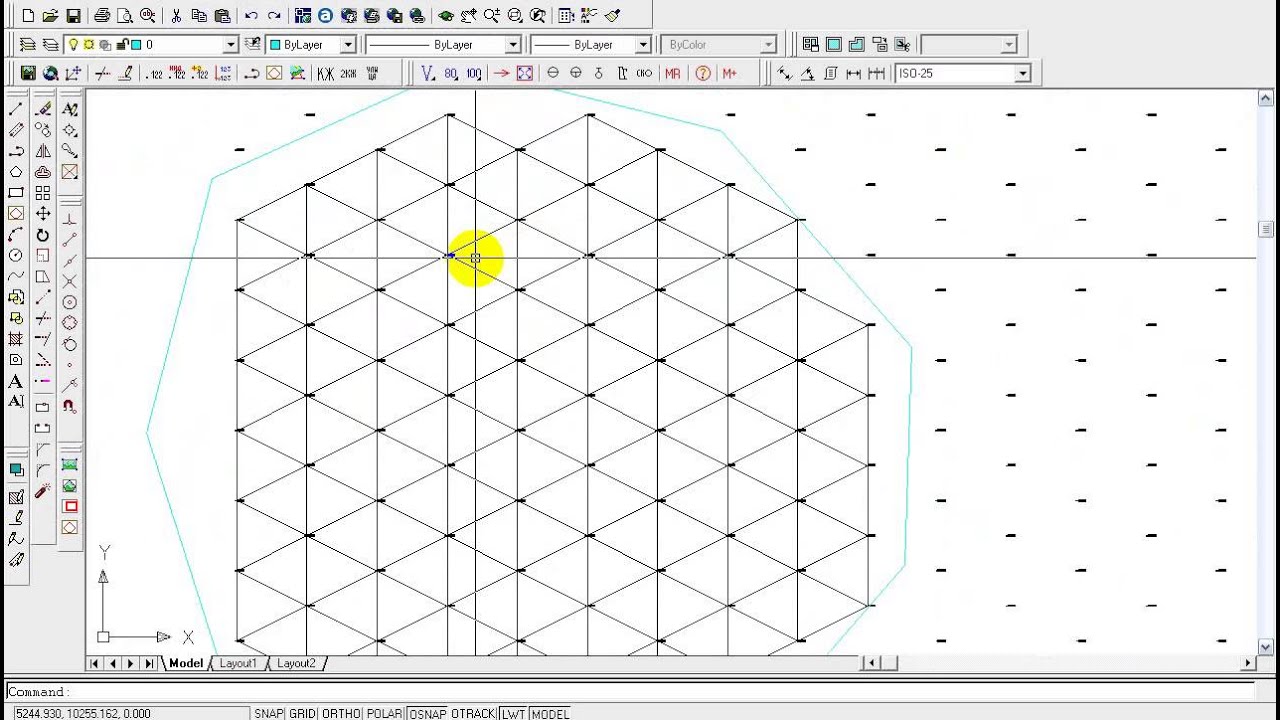The width and height of the screenshot is (1280, 720).
Task: Select the Rectangle draw tool
Action: click(16, 193)
